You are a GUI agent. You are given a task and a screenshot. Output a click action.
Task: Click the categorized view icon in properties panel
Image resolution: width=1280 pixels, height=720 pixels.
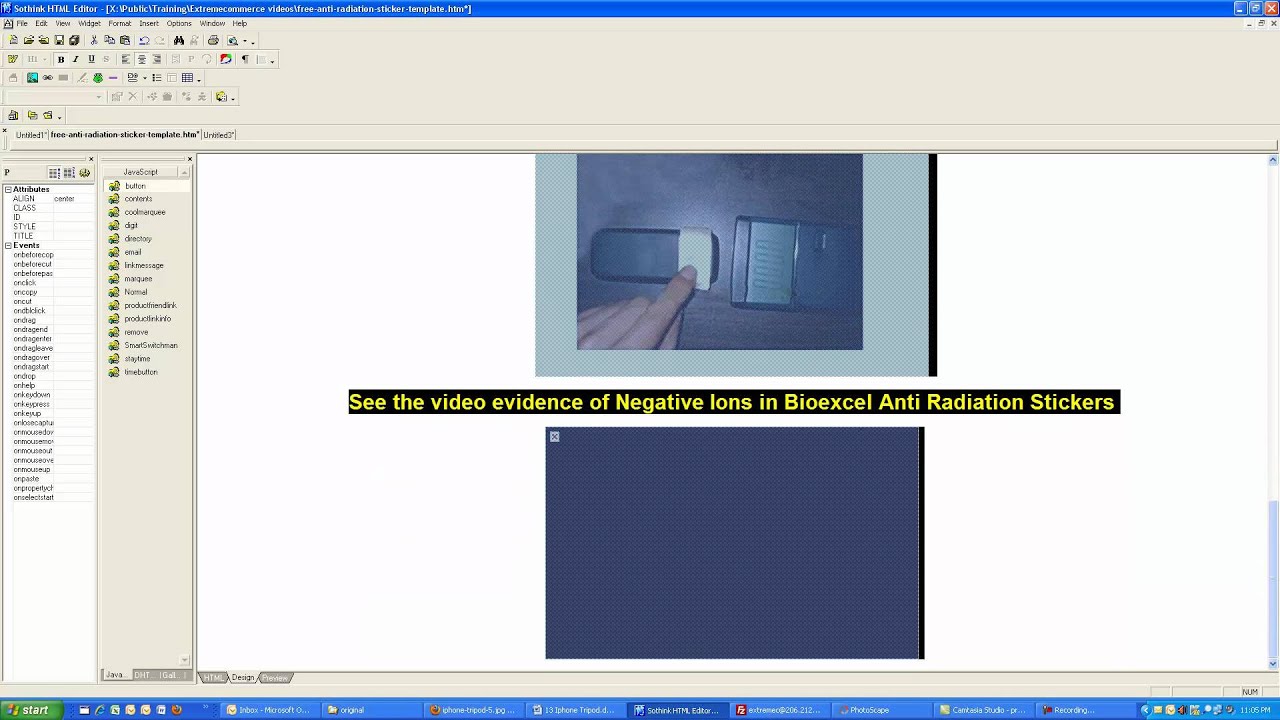pyautogui.click(x=54, y=173)
